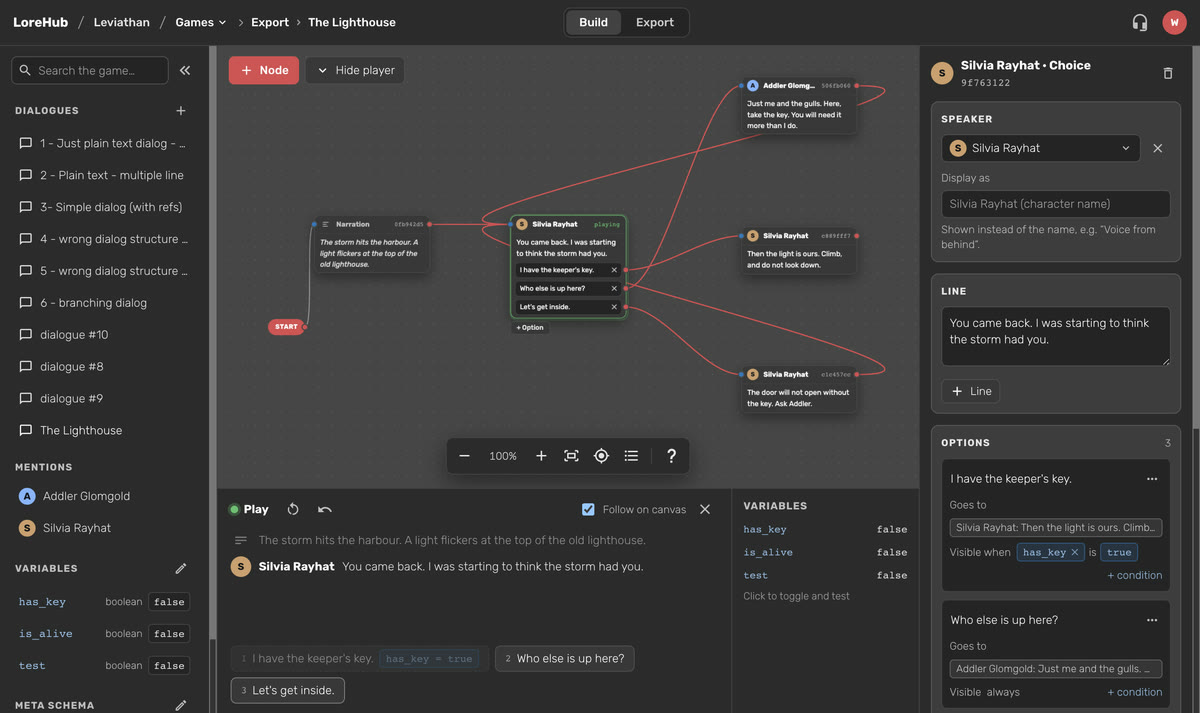Toggle has_key false value in the left sidebar

pyautogui.click(x=169, y=602)
